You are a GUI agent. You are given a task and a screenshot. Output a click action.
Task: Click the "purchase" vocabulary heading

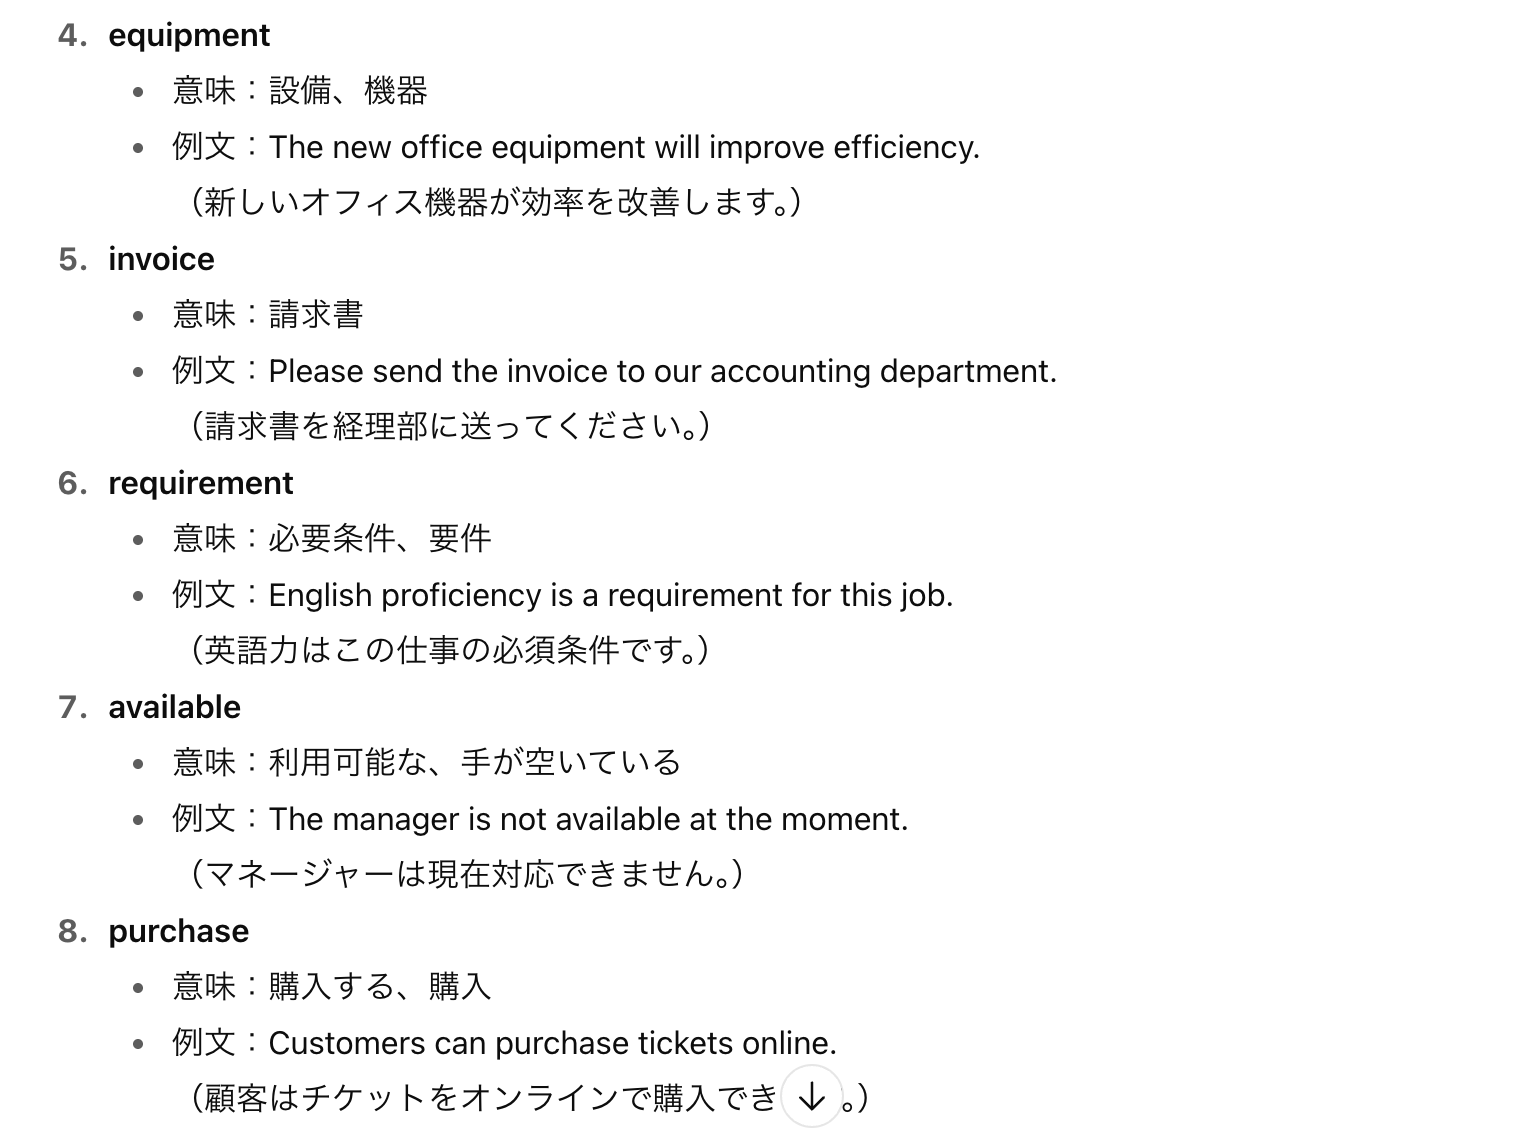click(x=178, y=931)
